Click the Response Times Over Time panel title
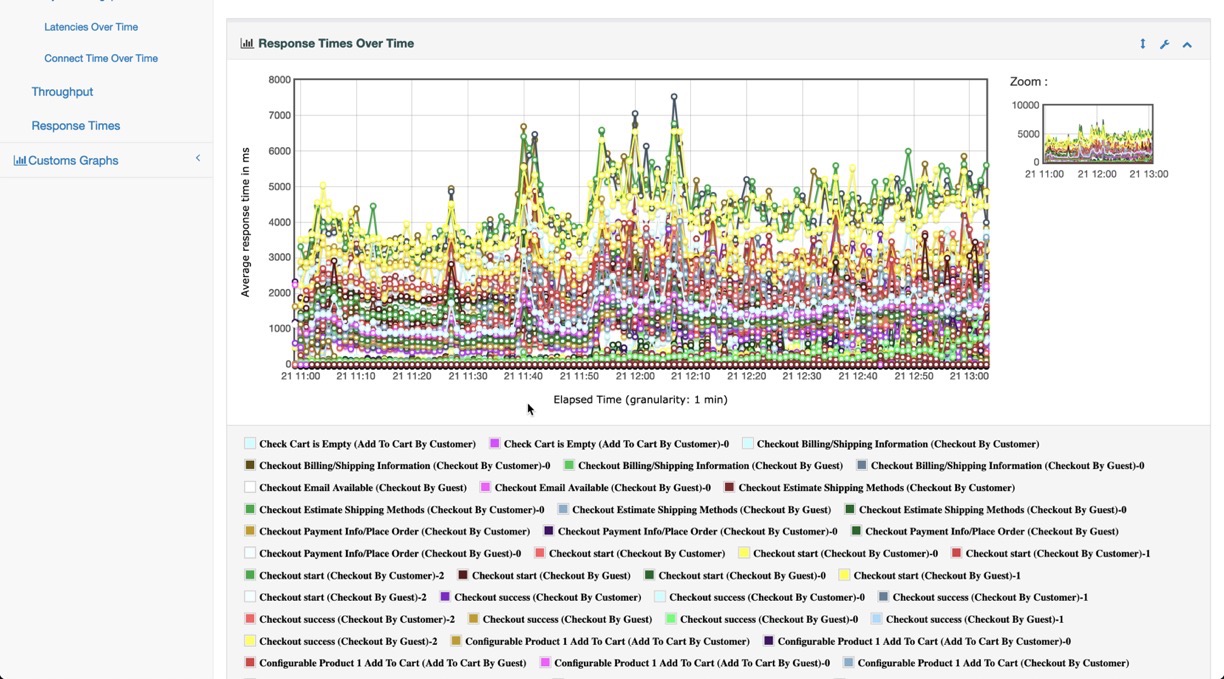The image size is (1224, 679). coord(336,44)
